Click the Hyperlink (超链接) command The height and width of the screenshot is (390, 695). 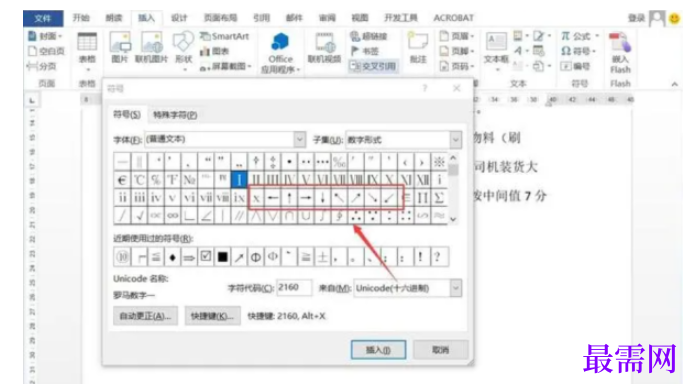click(368, 36)
